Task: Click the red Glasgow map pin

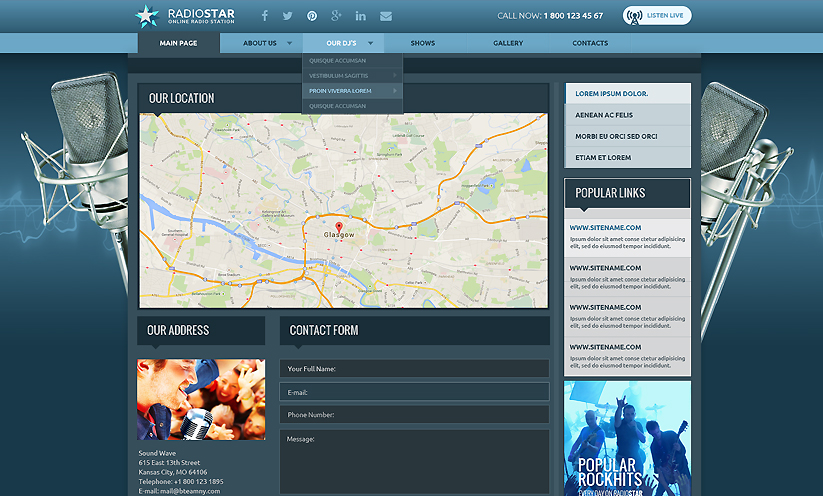Action: click(x=339, y=228)
